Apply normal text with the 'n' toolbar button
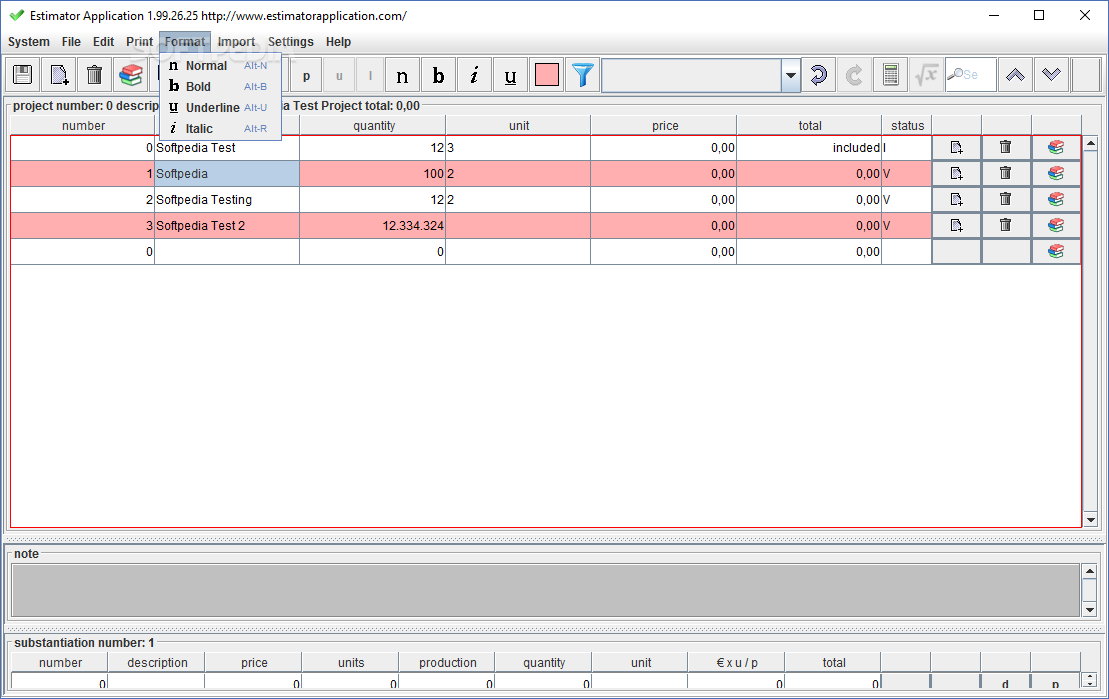Screen dimensions: 1109x699 pos(402,75)
